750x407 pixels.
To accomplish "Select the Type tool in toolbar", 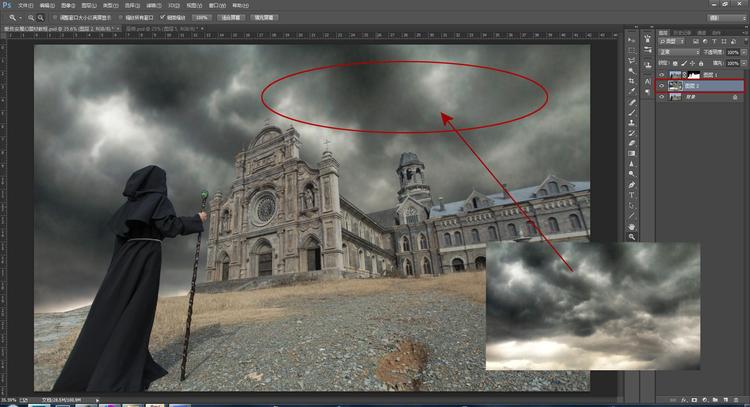I will [x=632, y=195].
